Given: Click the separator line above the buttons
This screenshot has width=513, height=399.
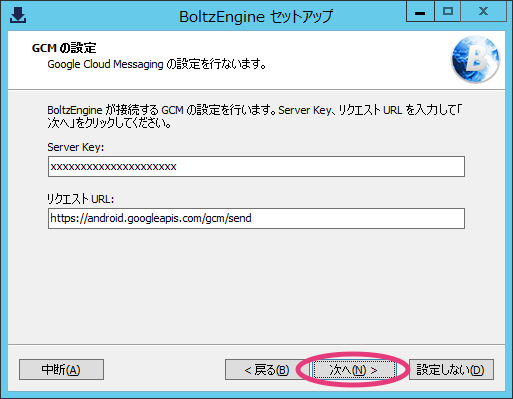Looking at the screenshot, I should click(x=256, y=344).
